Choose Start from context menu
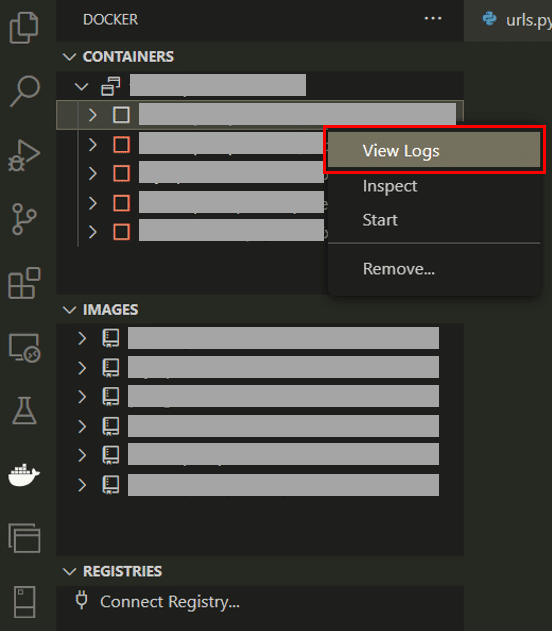 point(434,220)
